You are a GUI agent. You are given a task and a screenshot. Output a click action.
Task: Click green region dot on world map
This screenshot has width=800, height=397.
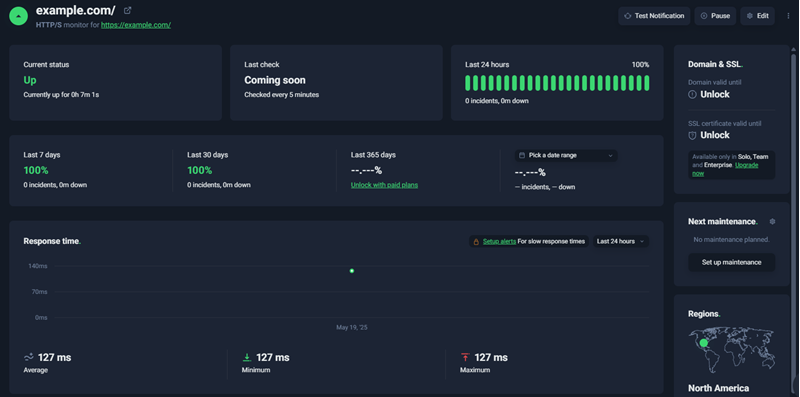704,343
